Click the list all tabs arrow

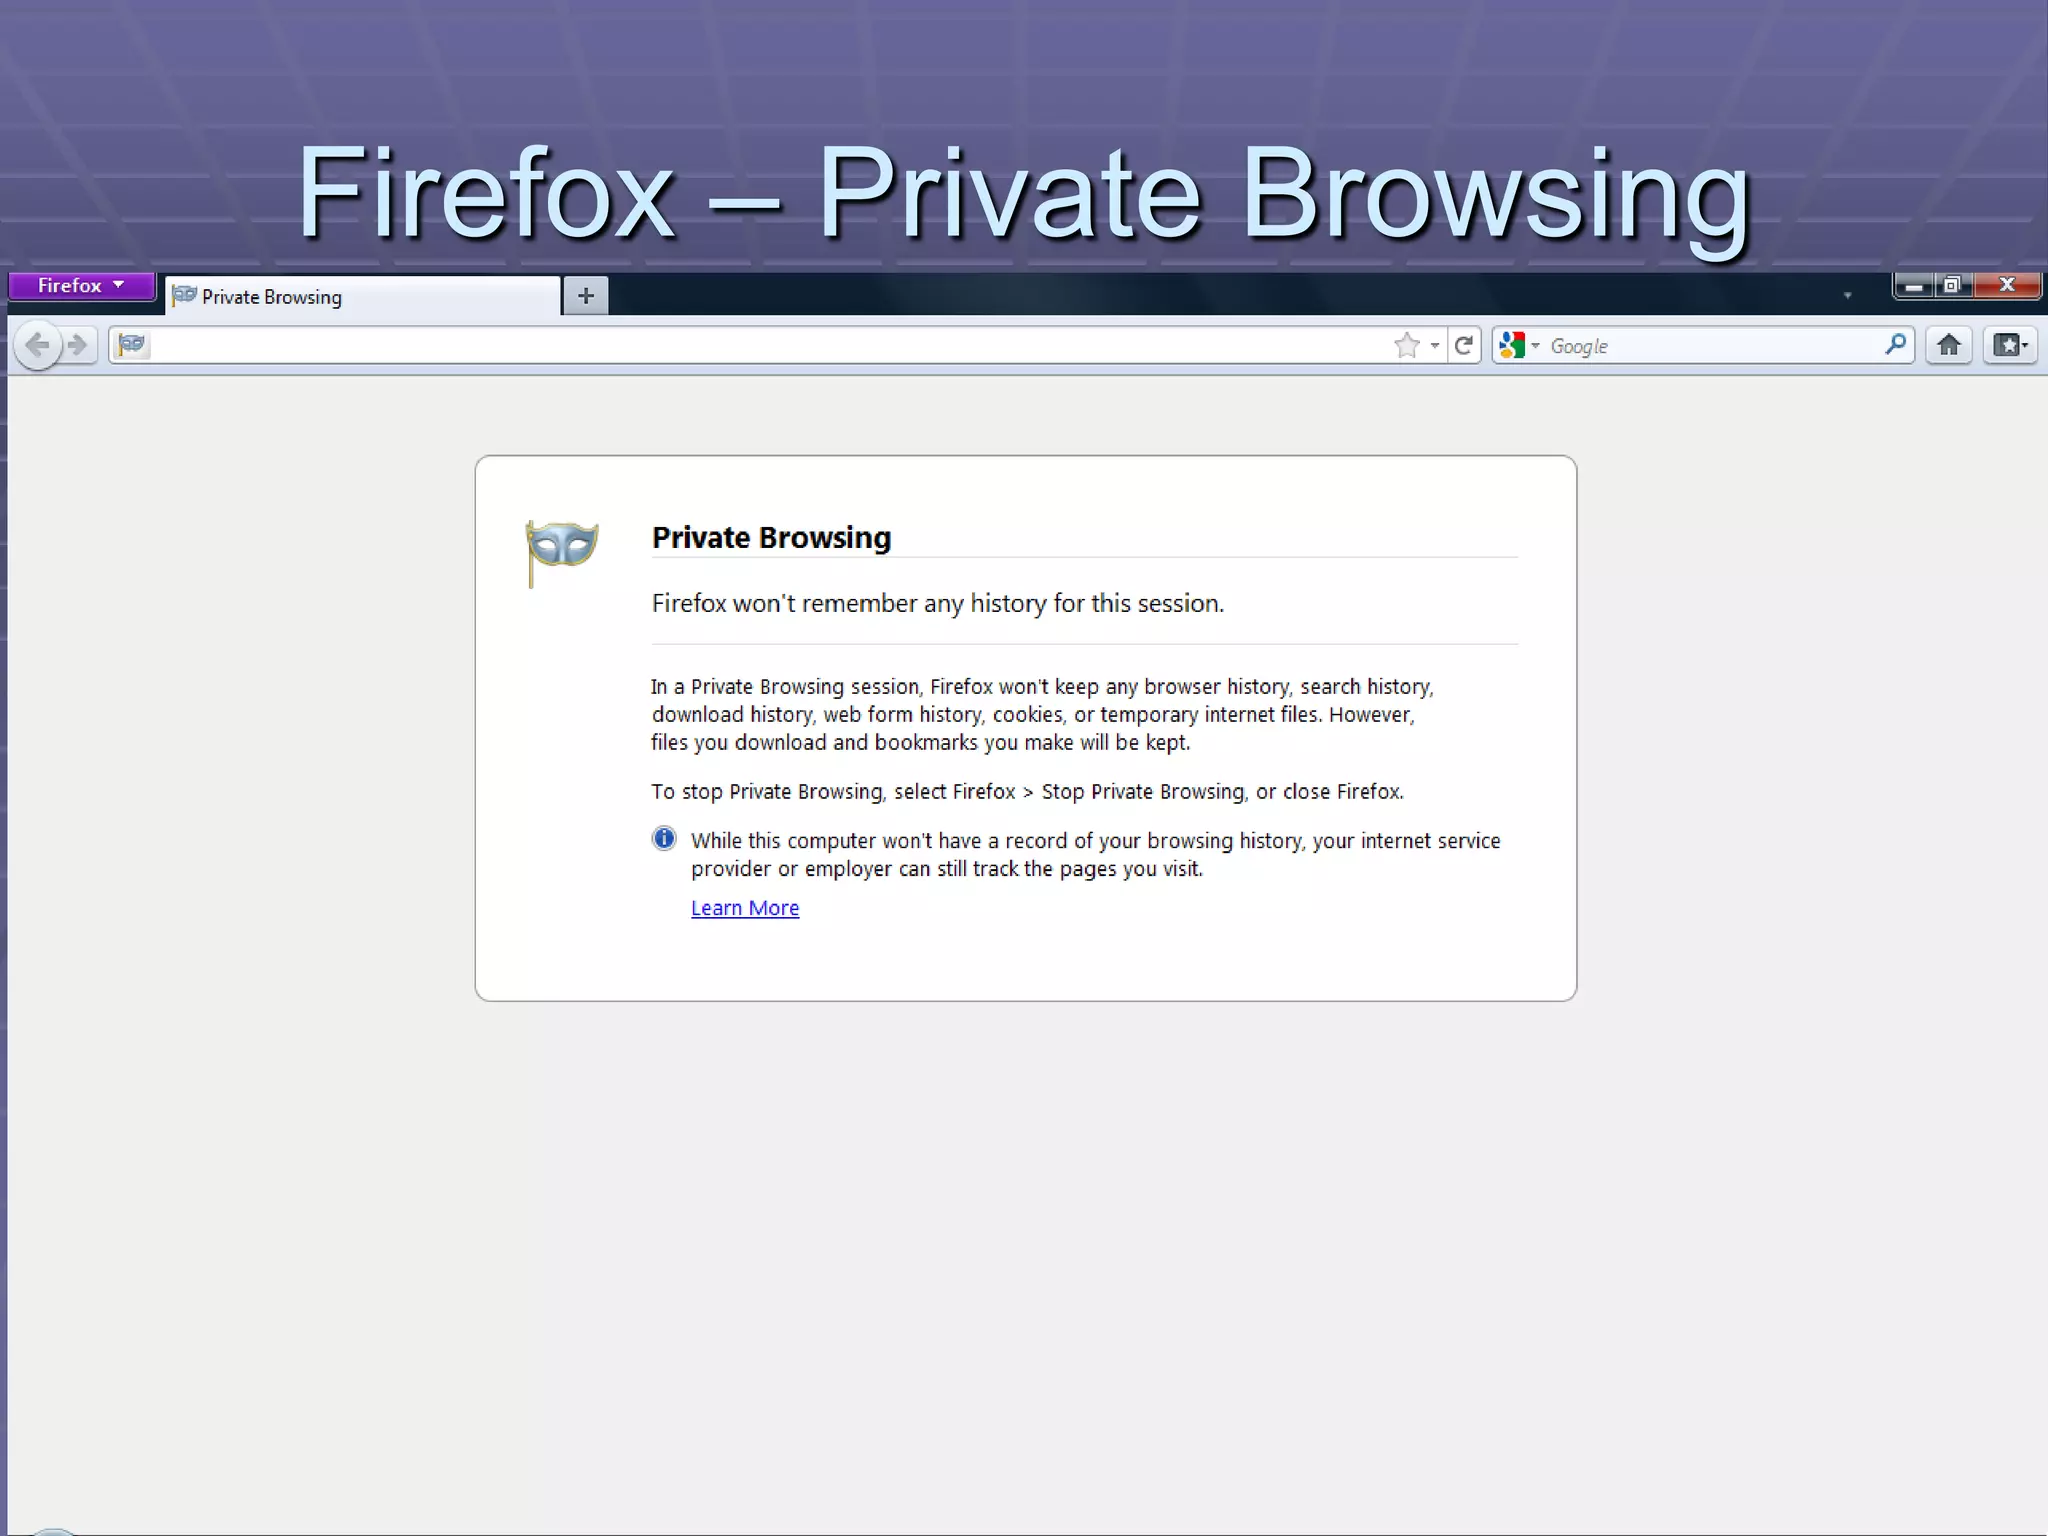[1847, 296]
